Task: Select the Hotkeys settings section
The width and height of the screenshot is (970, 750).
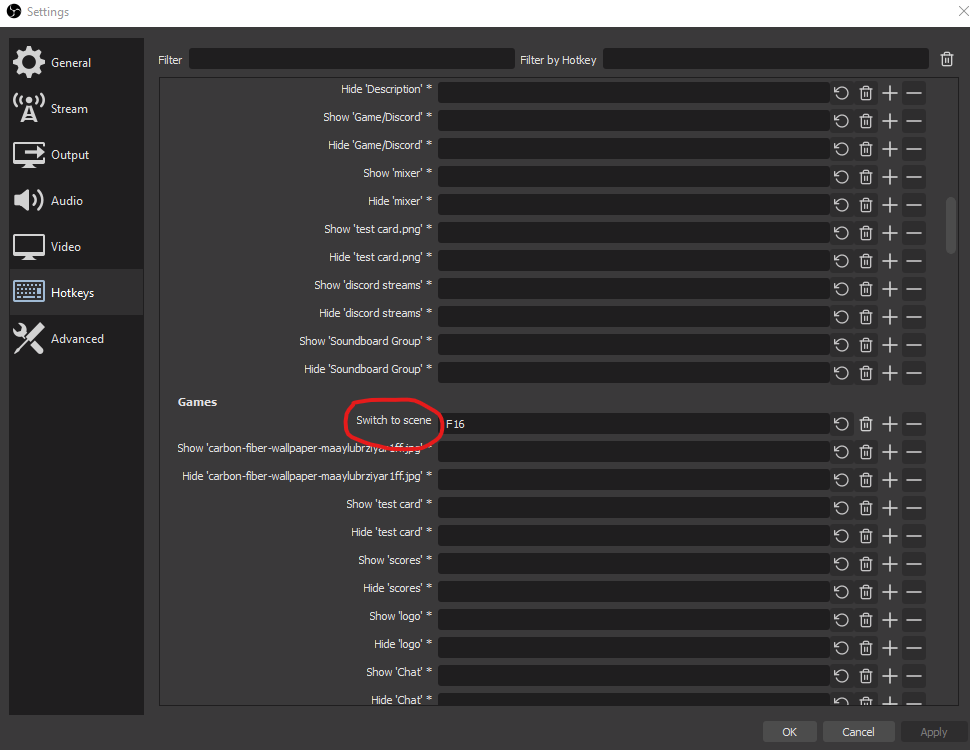Action: 76,292
